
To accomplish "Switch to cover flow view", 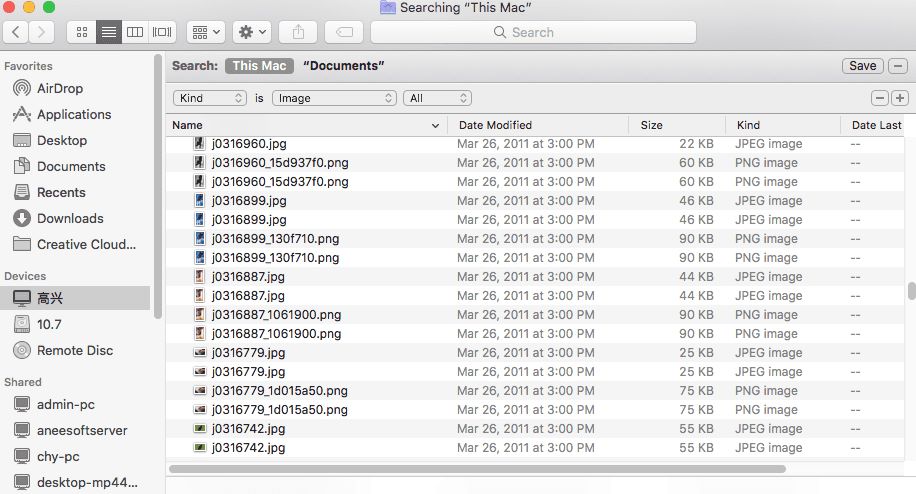I will [162, 32].
